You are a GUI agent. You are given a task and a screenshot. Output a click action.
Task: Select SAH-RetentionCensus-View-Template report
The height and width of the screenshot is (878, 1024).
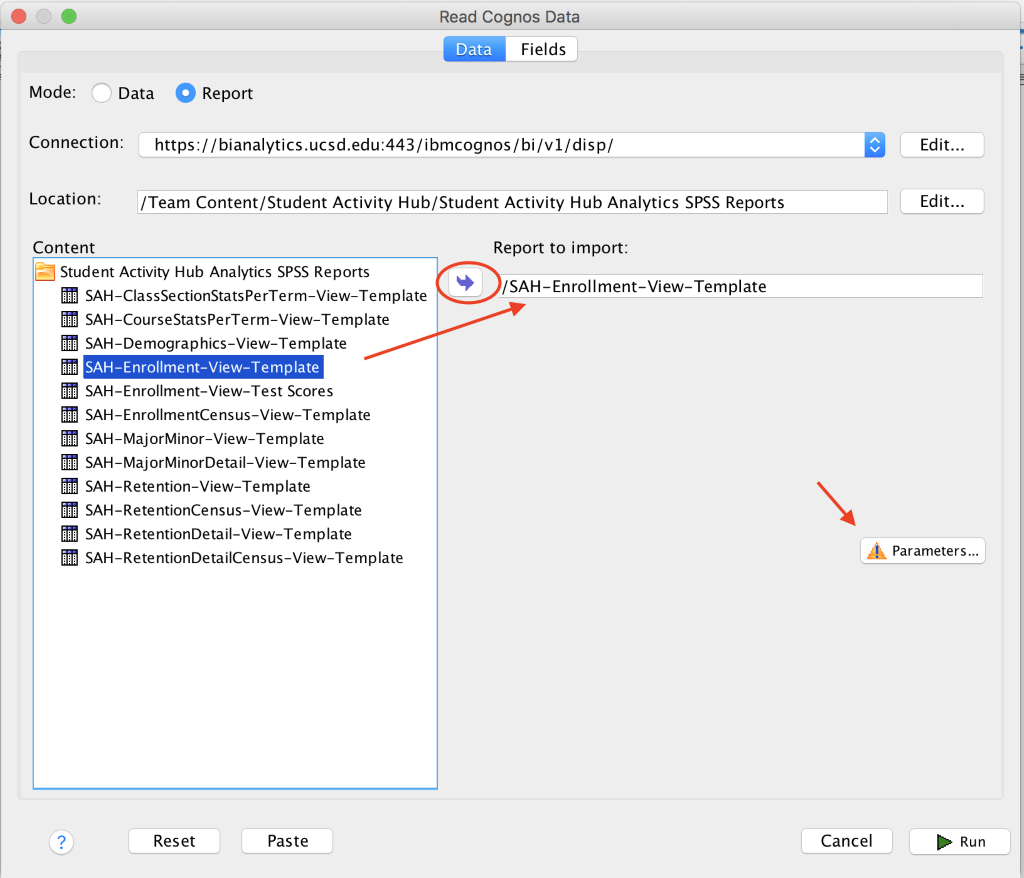(223, 510)
